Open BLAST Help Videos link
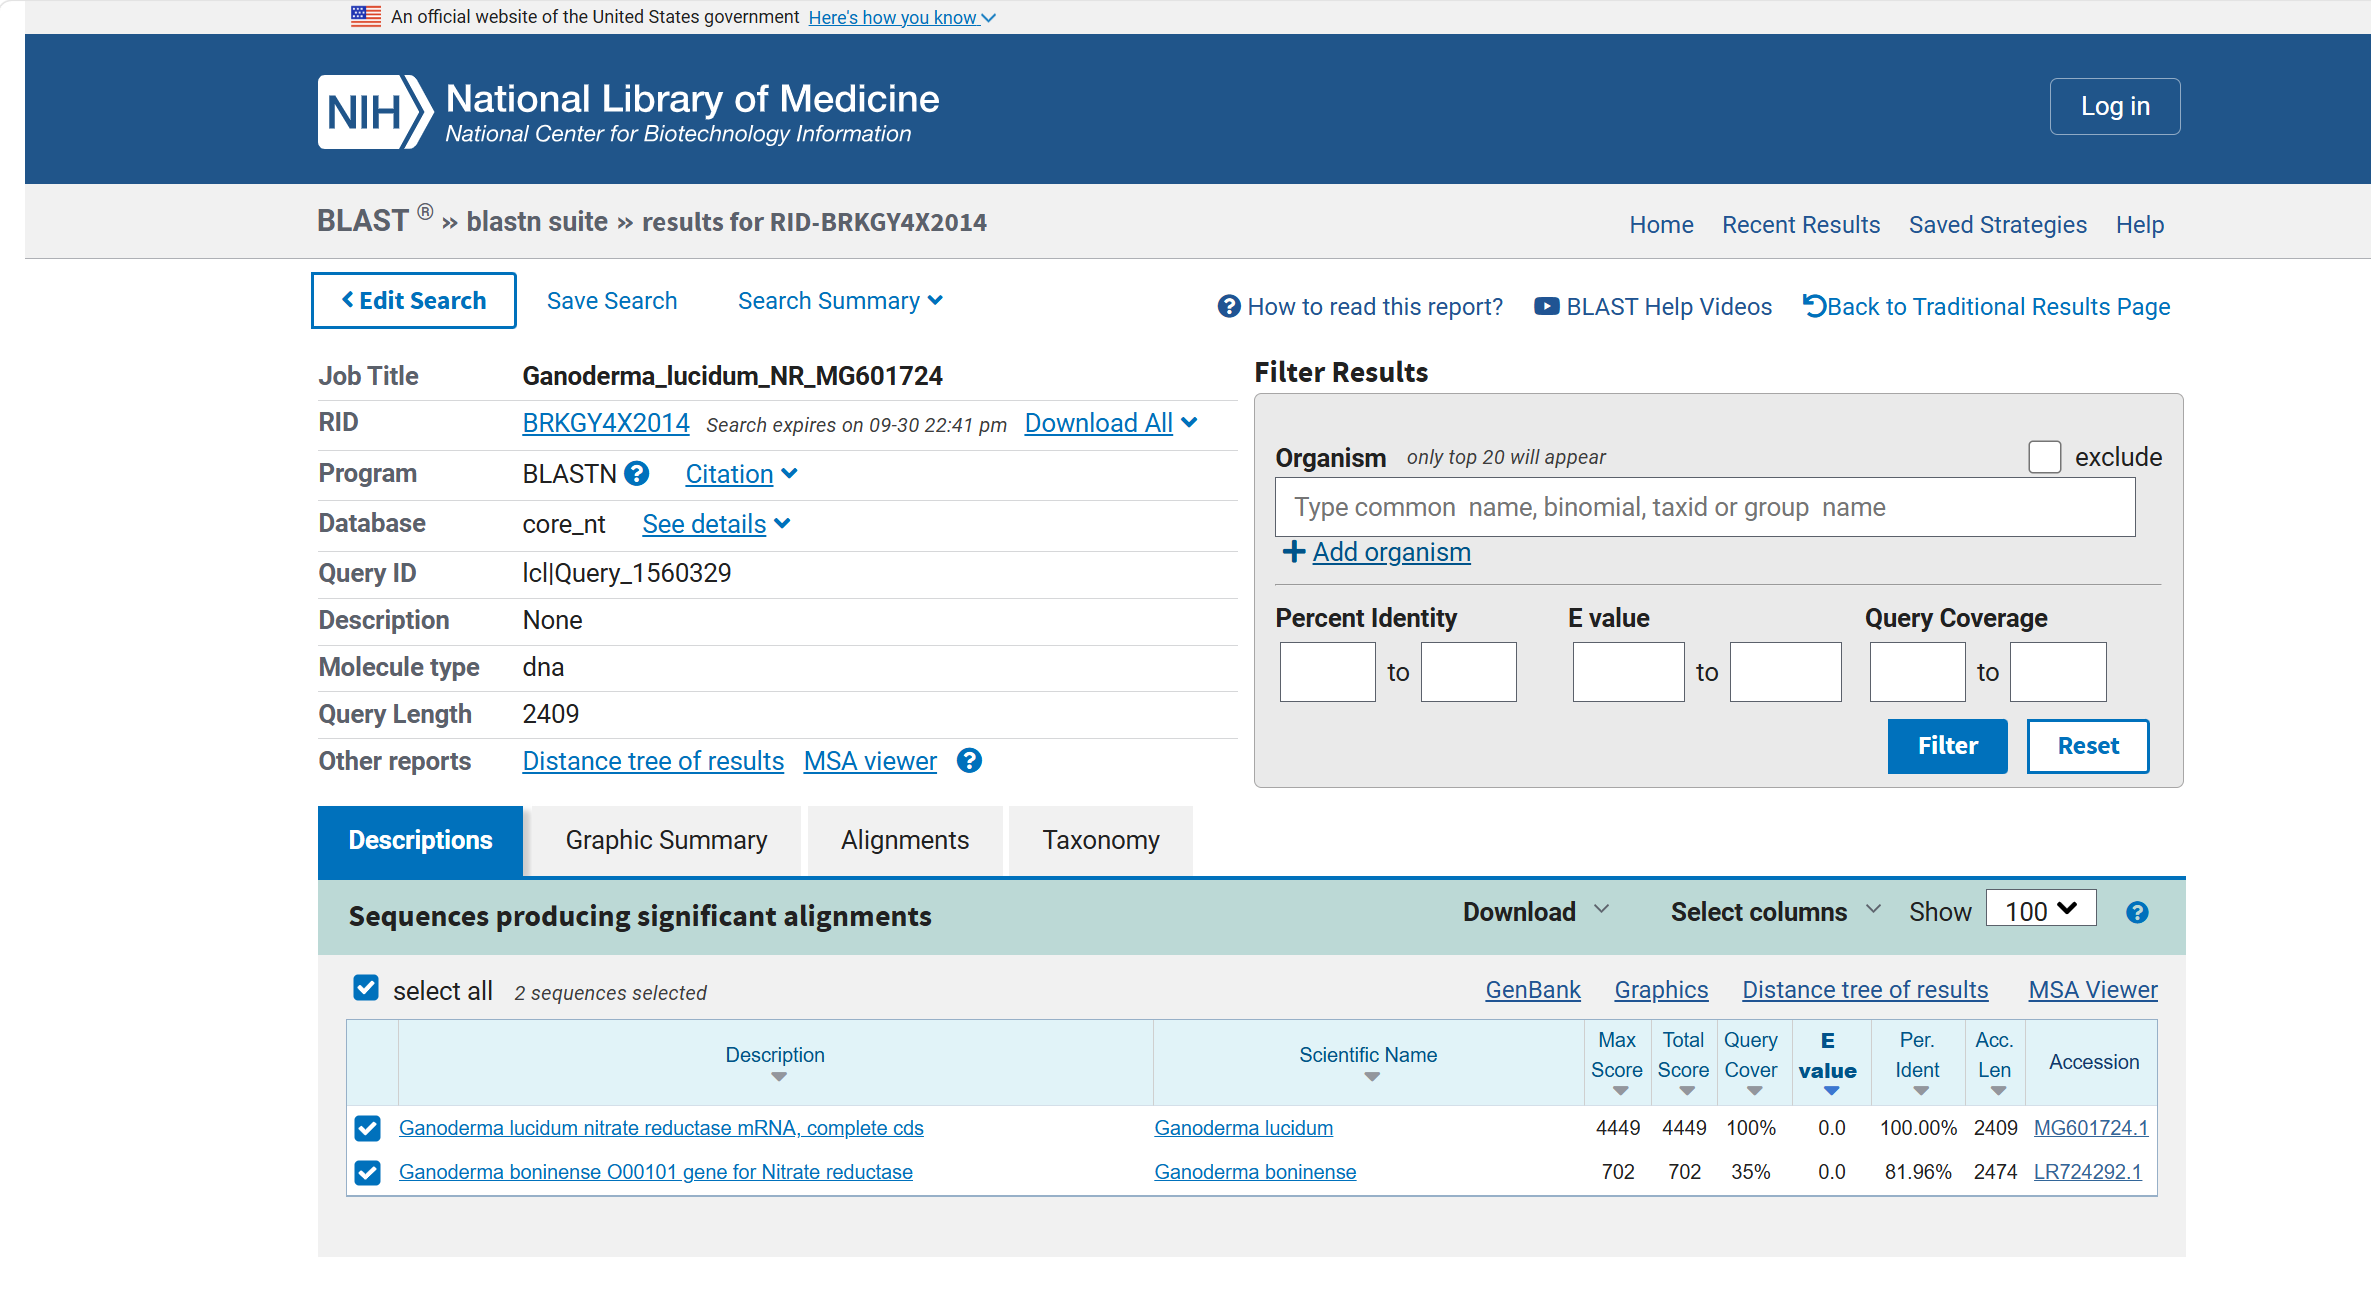This screenshot has height=1306, width=2371. click(x=1653, y=307)
